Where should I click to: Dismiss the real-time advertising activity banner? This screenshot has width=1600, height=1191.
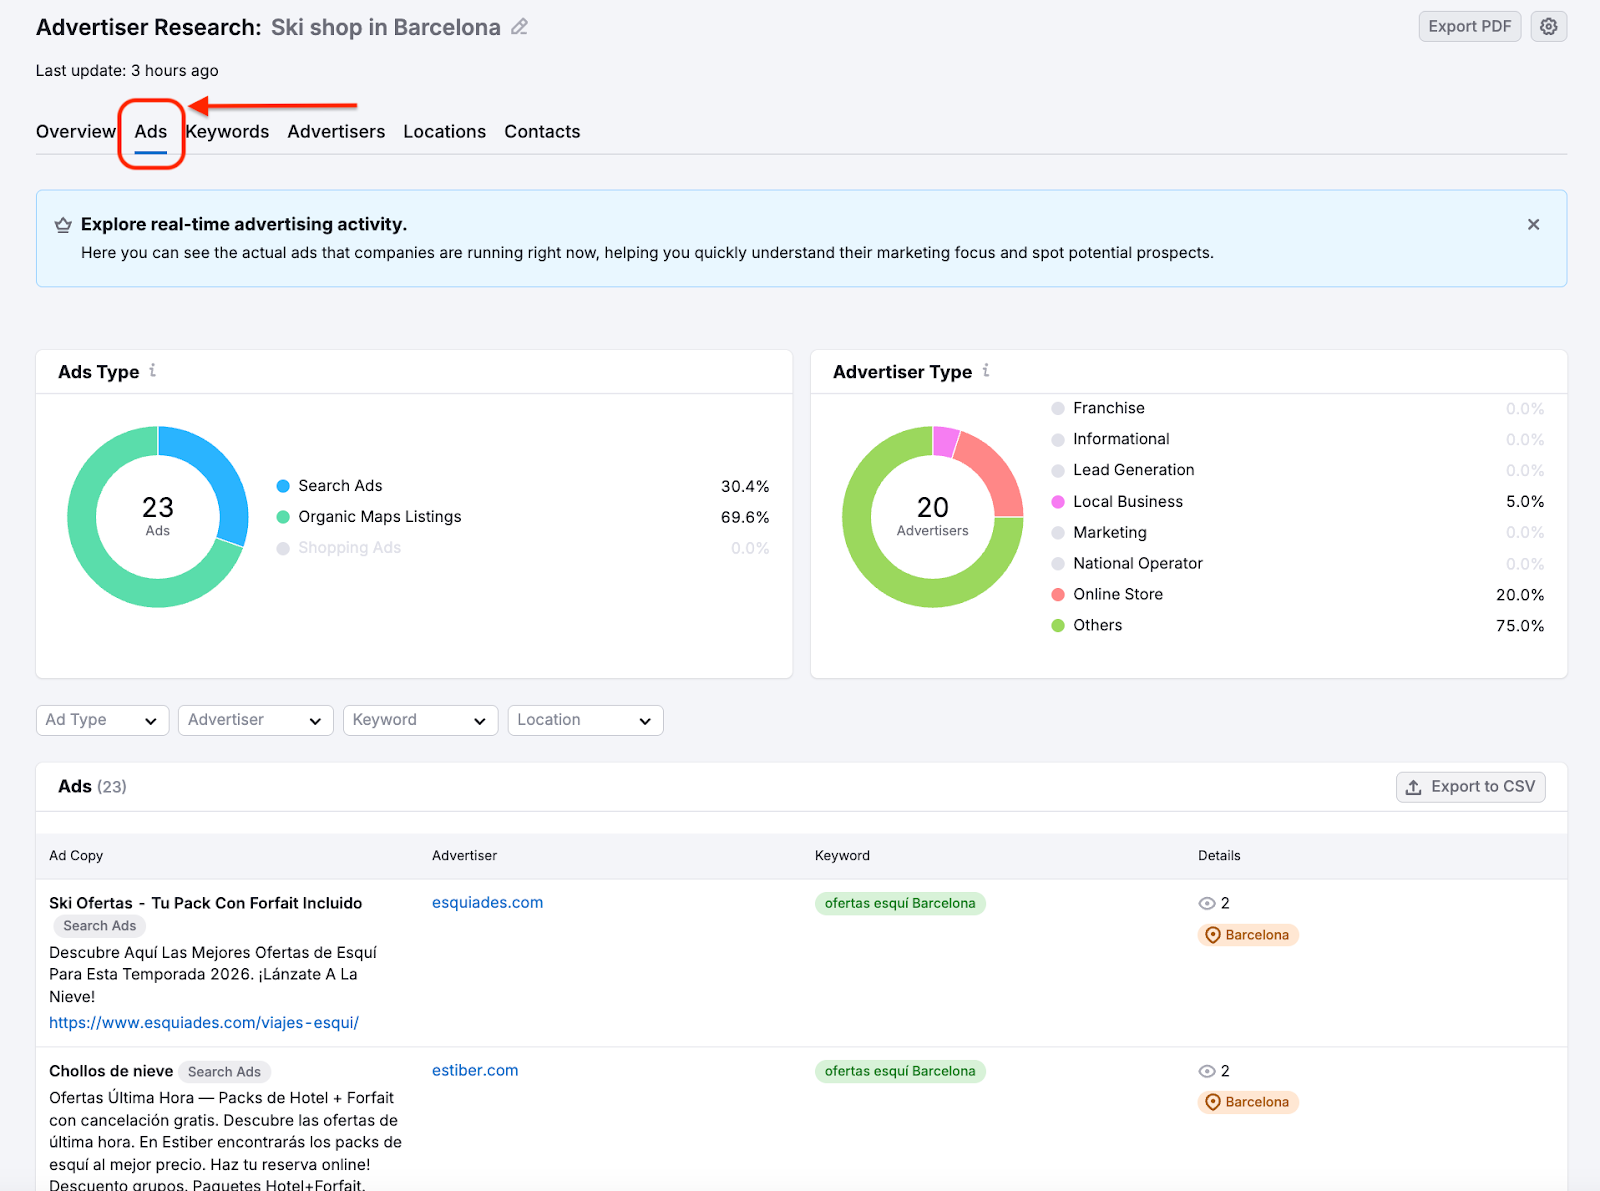point(1533,224)
